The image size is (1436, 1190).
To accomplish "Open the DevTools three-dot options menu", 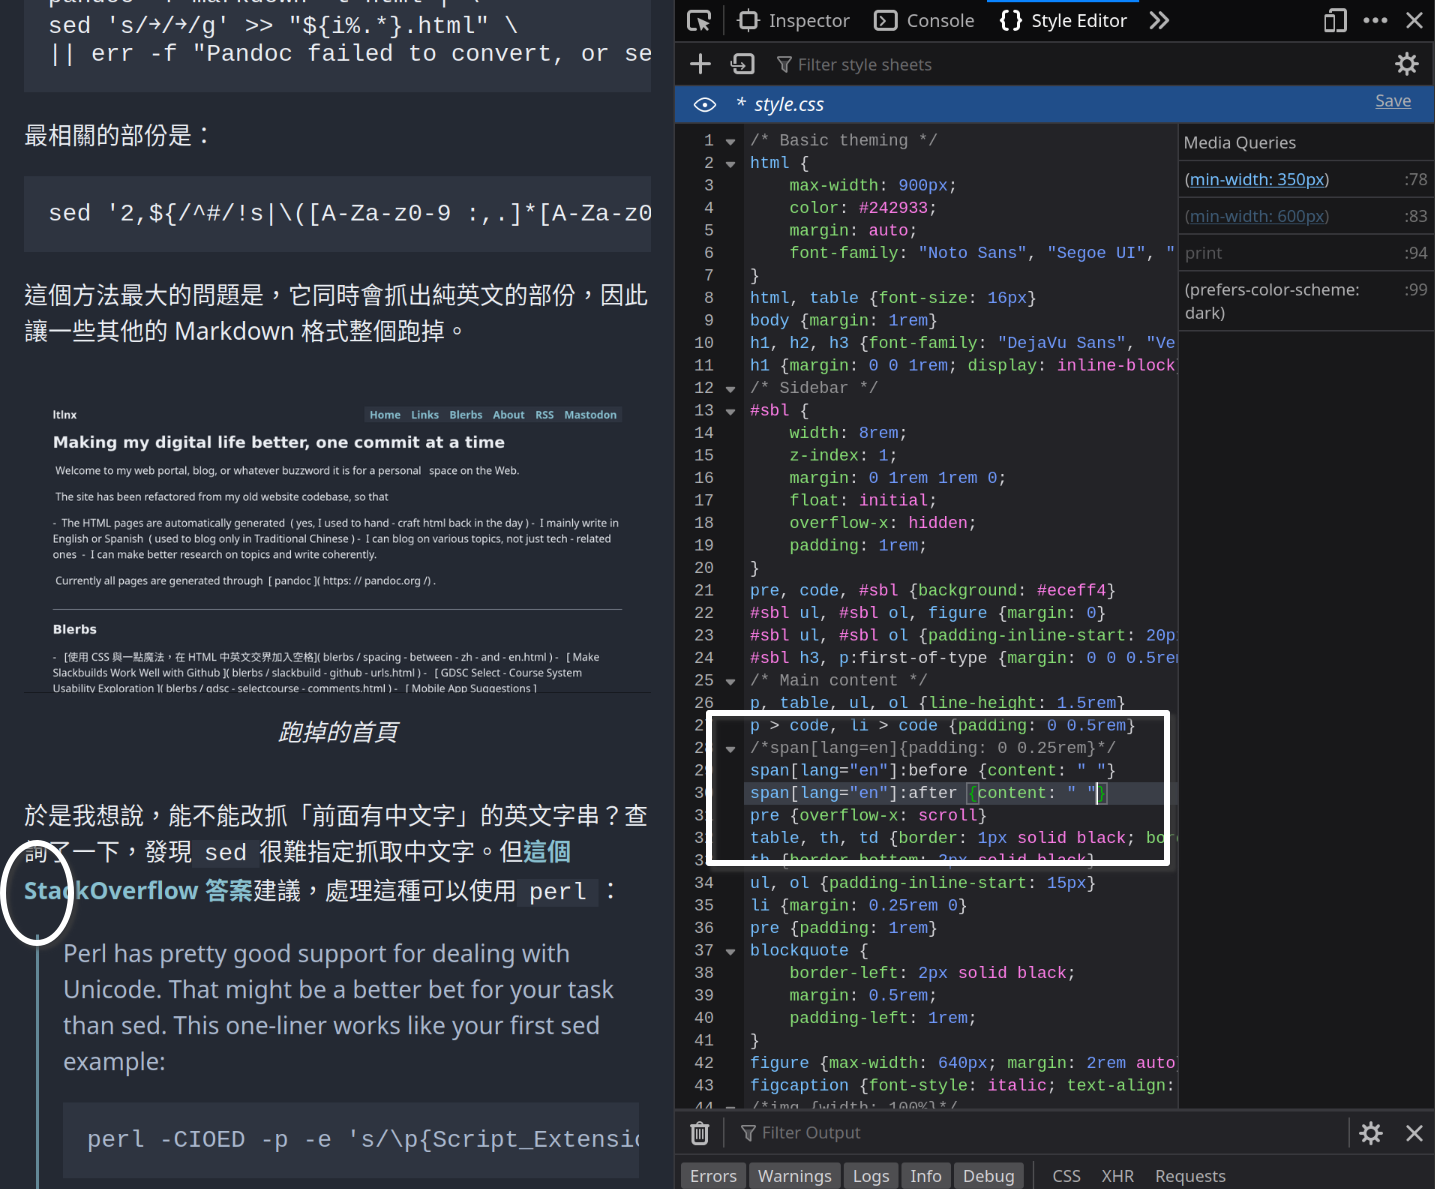I will pos(1376,20).
